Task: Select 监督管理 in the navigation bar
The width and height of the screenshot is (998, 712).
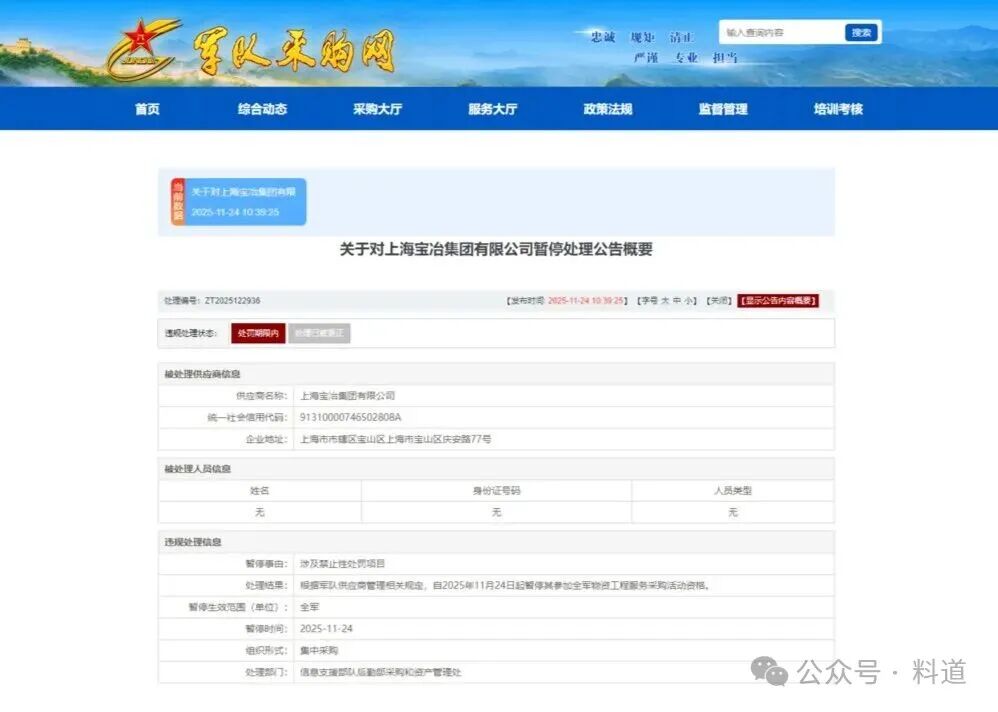Action: point(723,109)
